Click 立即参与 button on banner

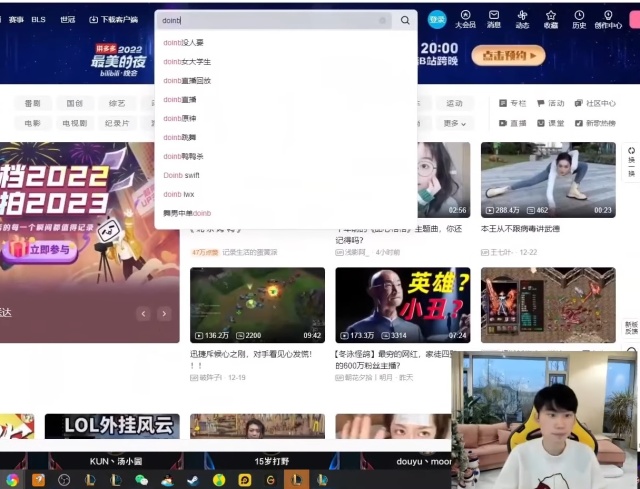pos(40,249)
